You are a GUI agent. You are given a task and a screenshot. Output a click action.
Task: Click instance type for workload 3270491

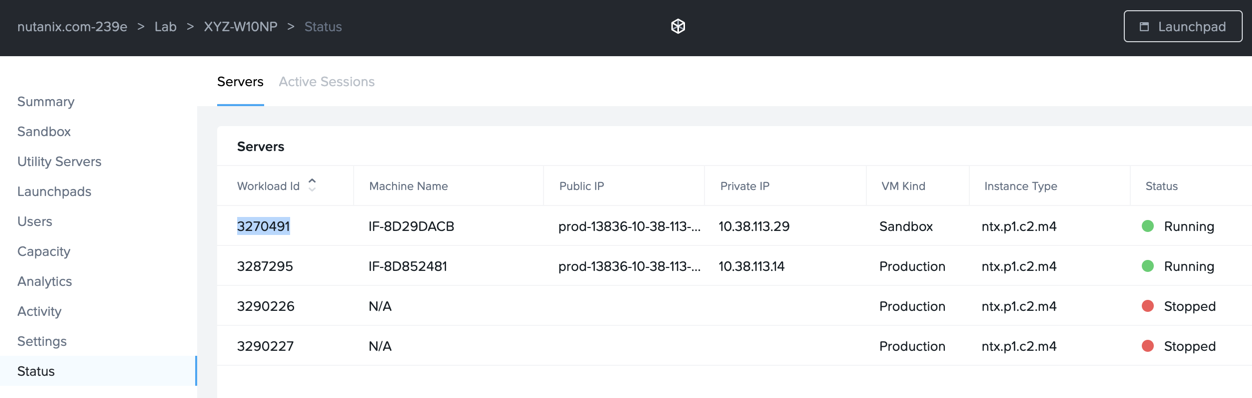point(1019,226)
